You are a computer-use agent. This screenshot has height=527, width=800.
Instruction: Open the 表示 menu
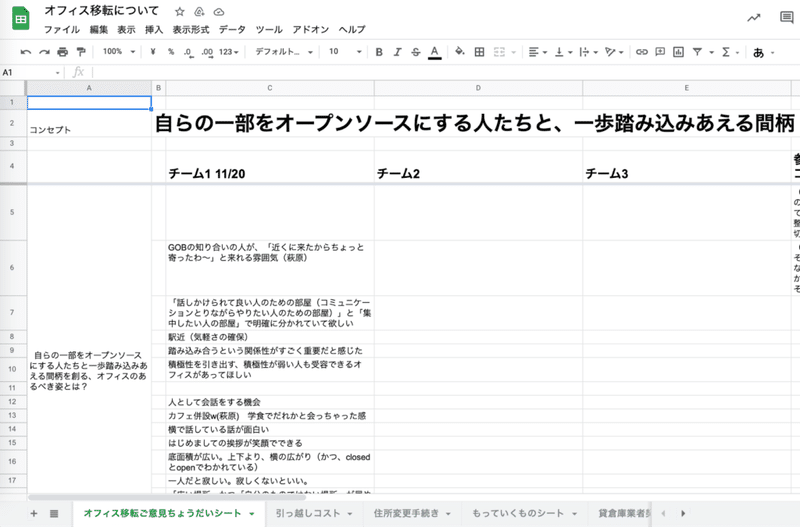pos(126,30)
